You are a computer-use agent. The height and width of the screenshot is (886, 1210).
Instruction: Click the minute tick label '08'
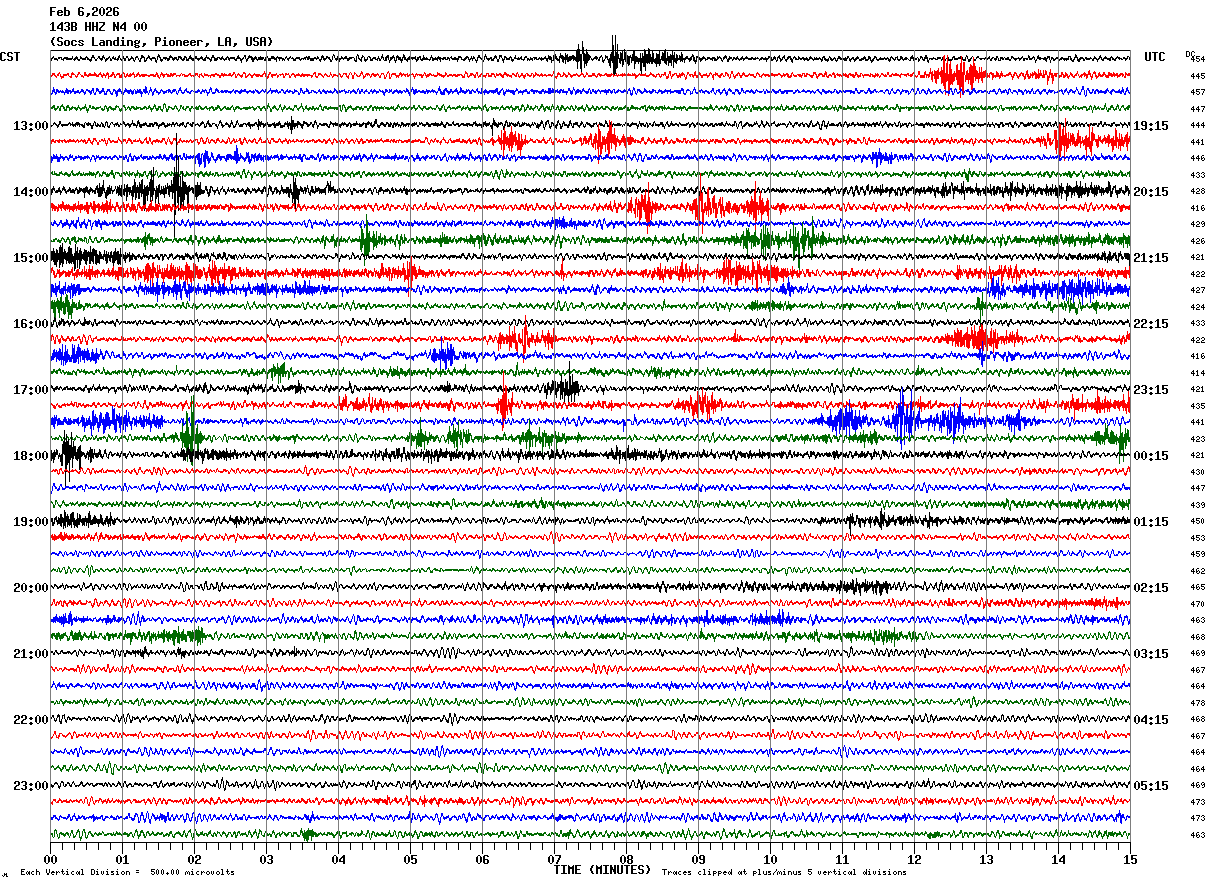[x=626, y=859]
